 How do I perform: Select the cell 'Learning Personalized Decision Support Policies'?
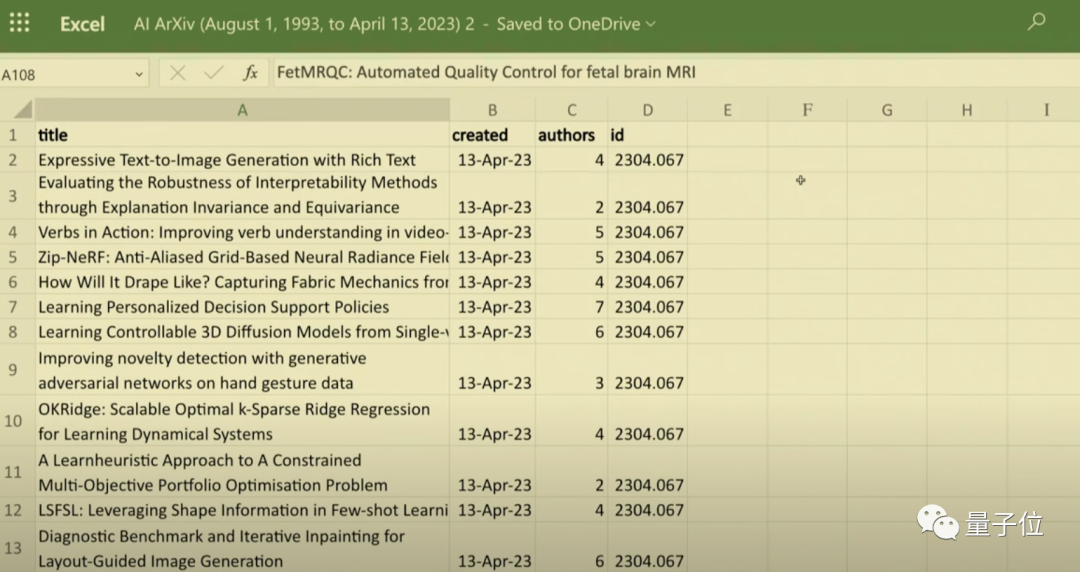(242, 307)
